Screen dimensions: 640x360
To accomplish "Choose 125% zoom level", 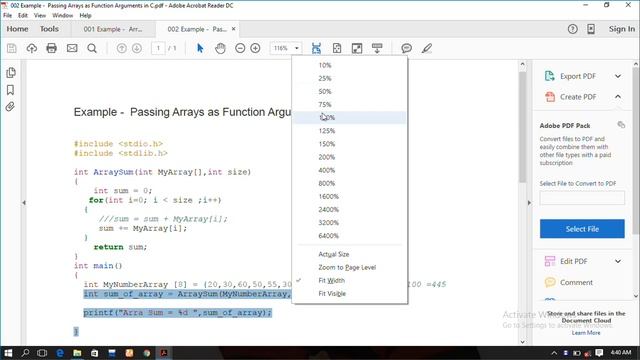I will 350,131.
